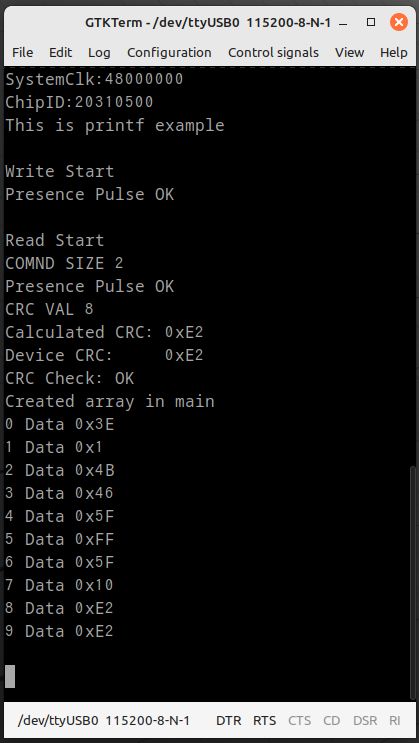This screenshot has width=419, height=743.
Task: Open the Log menu
Action: coord(99,52)
